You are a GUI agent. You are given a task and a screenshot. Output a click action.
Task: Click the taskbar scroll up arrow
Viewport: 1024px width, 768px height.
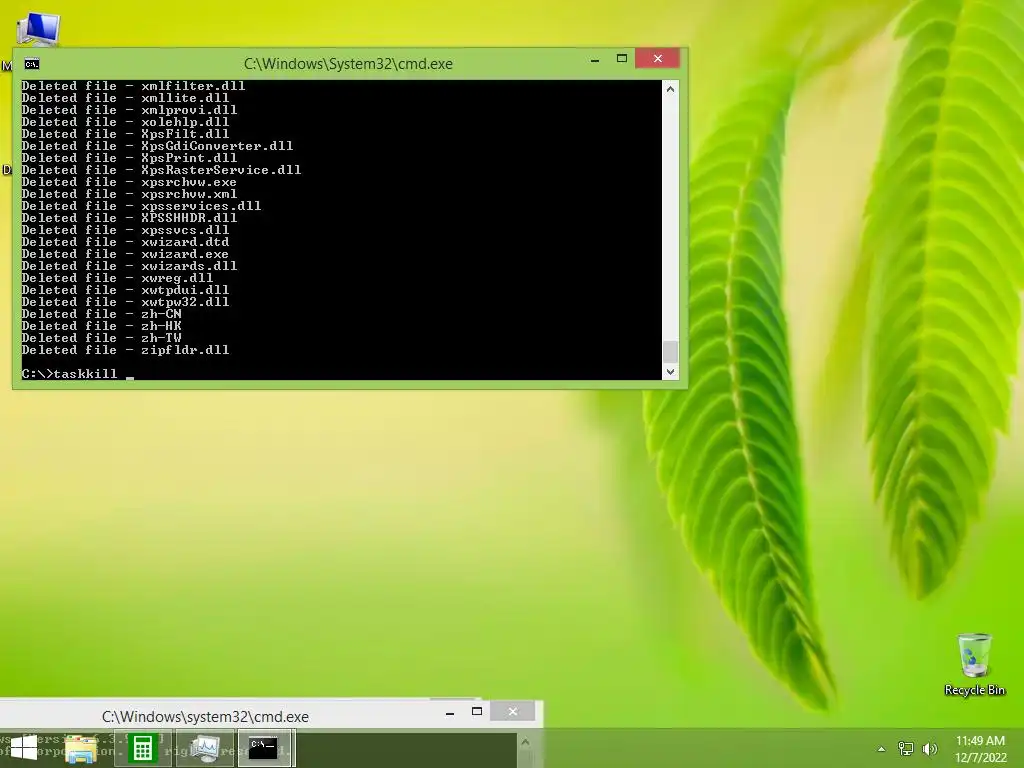(x=525, y=743)
